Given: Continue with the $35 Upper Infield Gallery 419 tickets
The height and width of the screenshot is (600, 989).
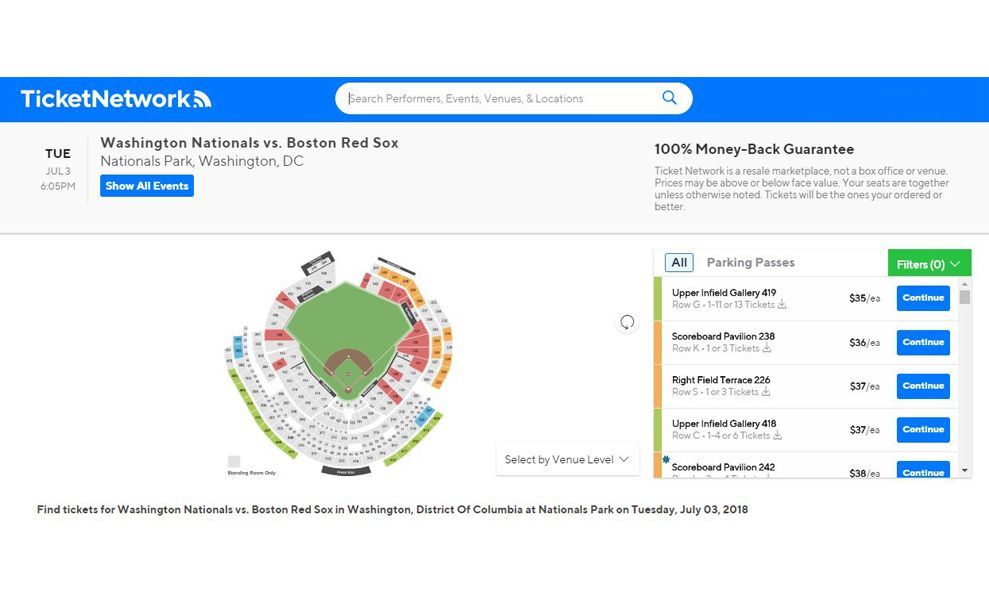Looking at the screenshot, I should 923,298.
